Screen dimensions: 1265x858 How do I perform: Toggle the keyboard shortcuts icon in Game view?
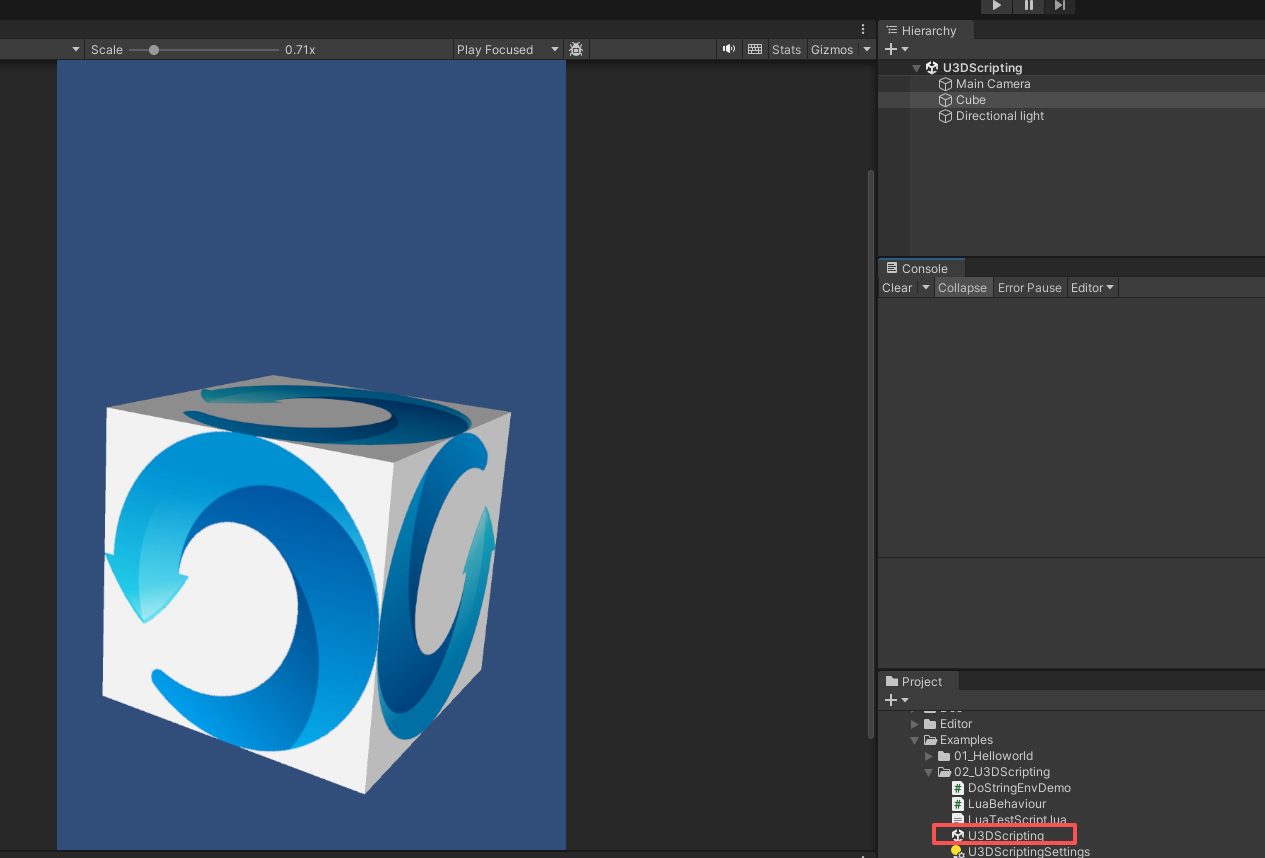[755, 49]
